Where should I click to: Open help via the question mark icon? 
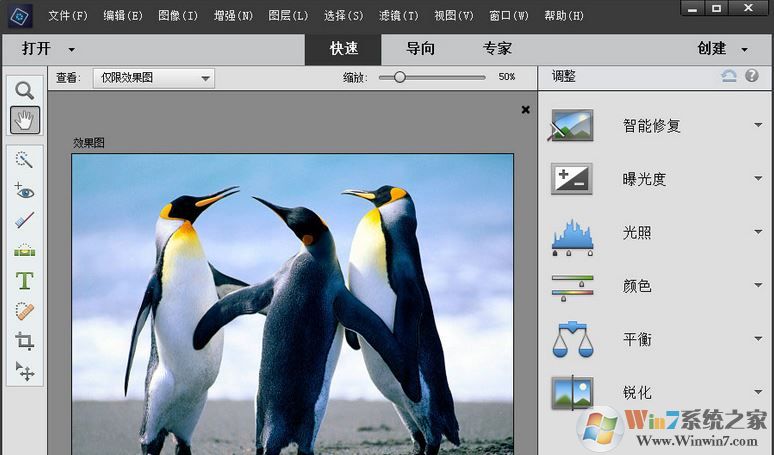point(752,76)
